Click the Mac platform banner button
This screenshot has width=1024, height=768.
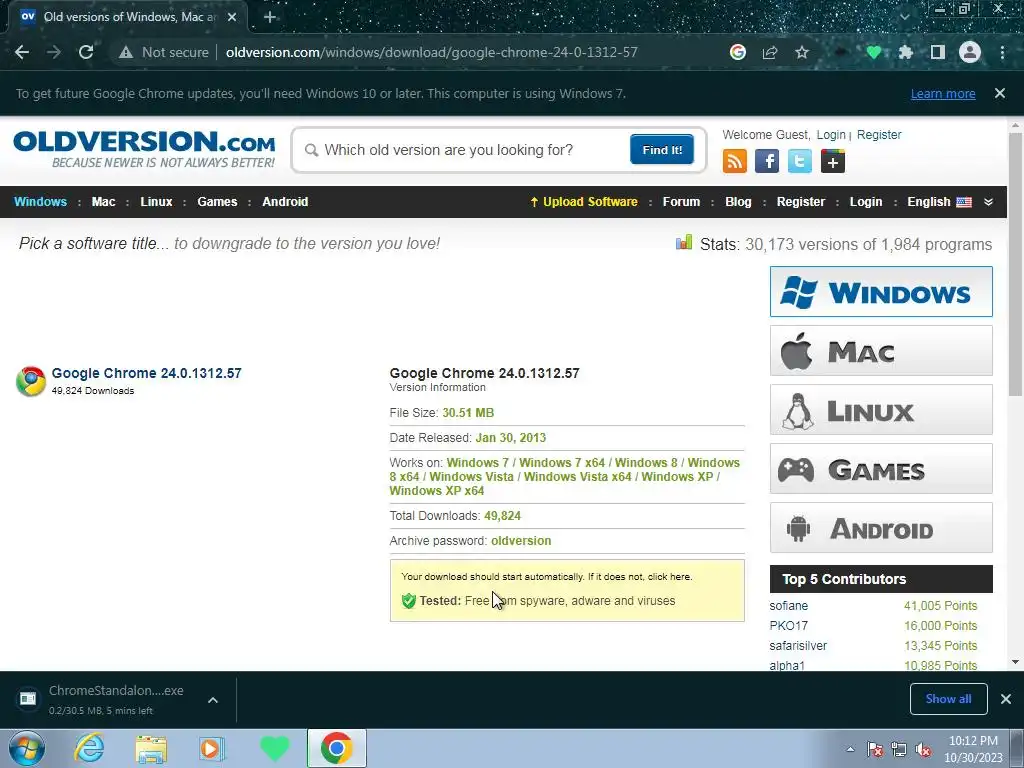[881, 351]
